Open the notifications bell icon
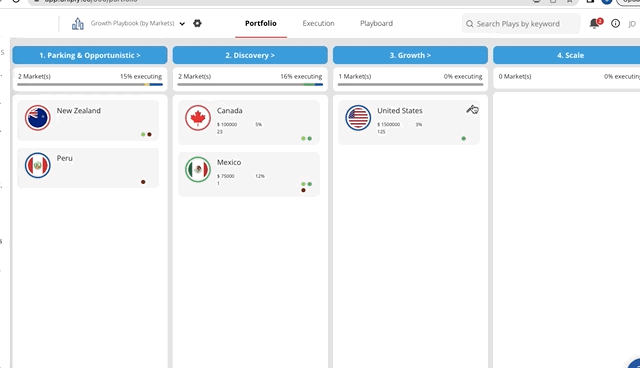 594,24
